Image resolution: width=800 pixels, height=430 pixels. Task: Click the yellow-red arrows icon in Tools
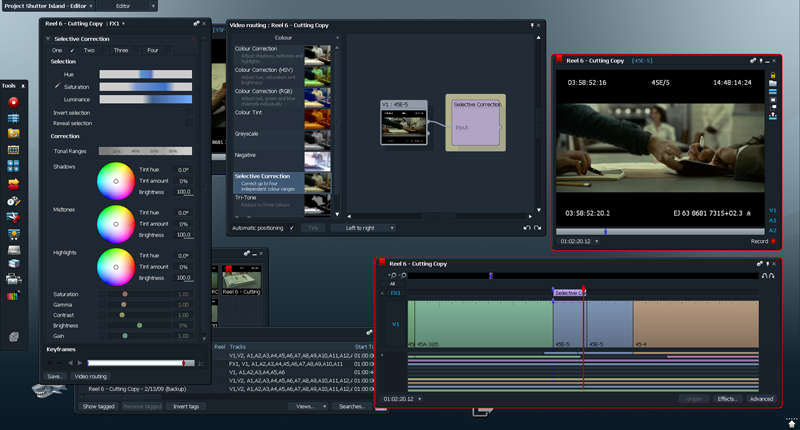click(x=14, y=185)
